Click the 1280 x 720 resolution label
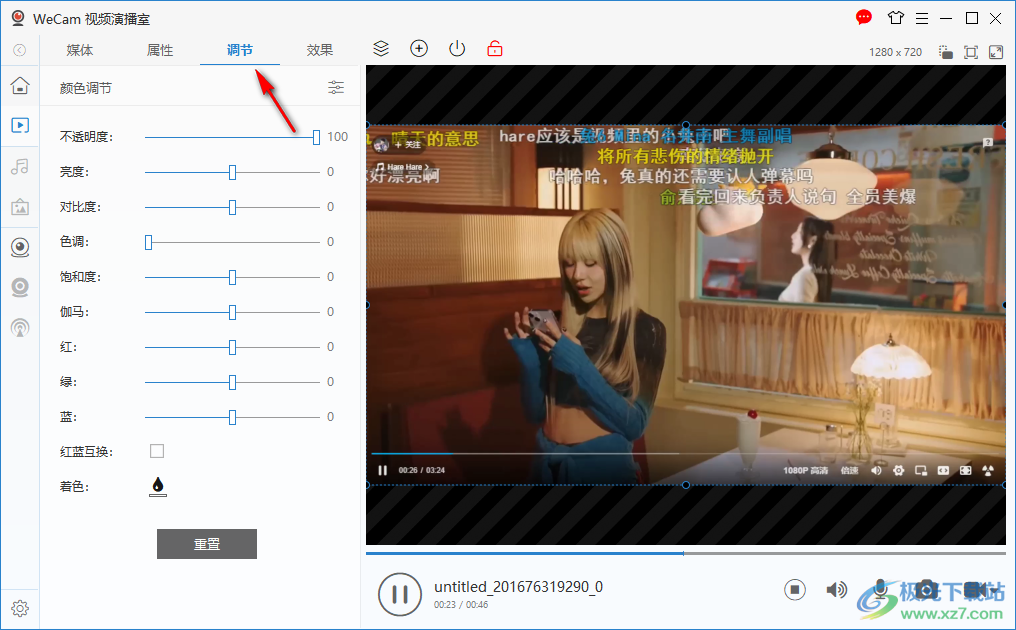 point(895,52)
